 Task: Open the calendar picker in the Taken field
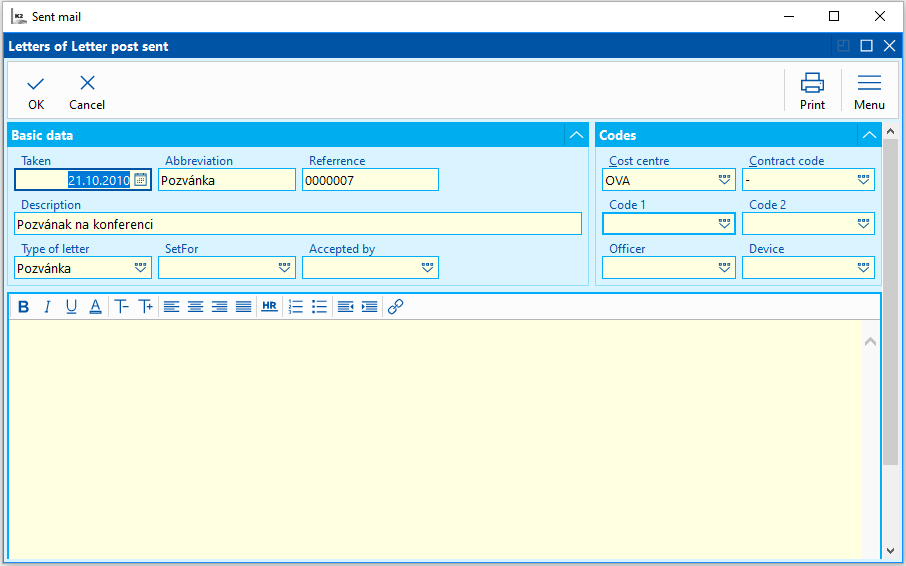click(140, 180)
